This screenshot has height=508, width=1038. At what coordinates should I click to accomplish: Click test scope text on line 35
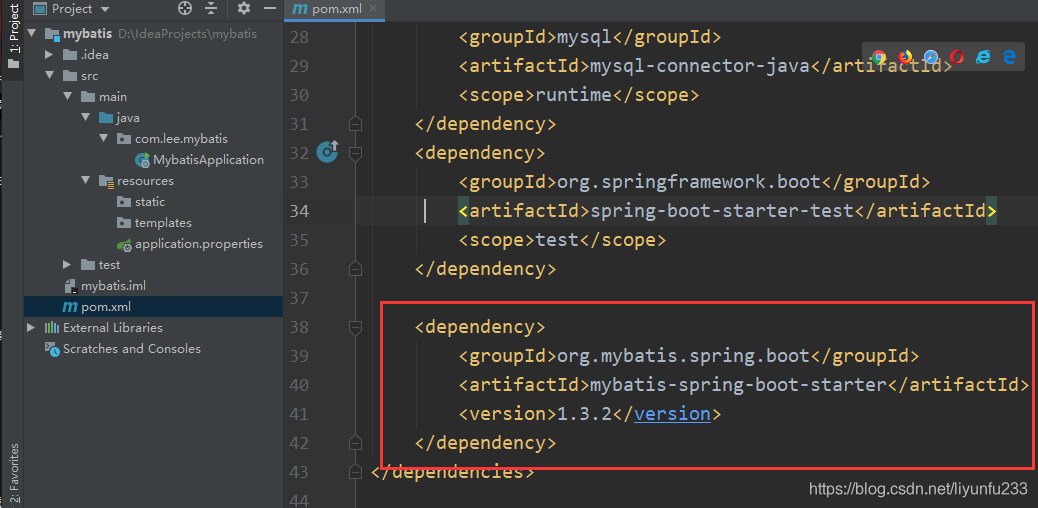click(557, 240)
